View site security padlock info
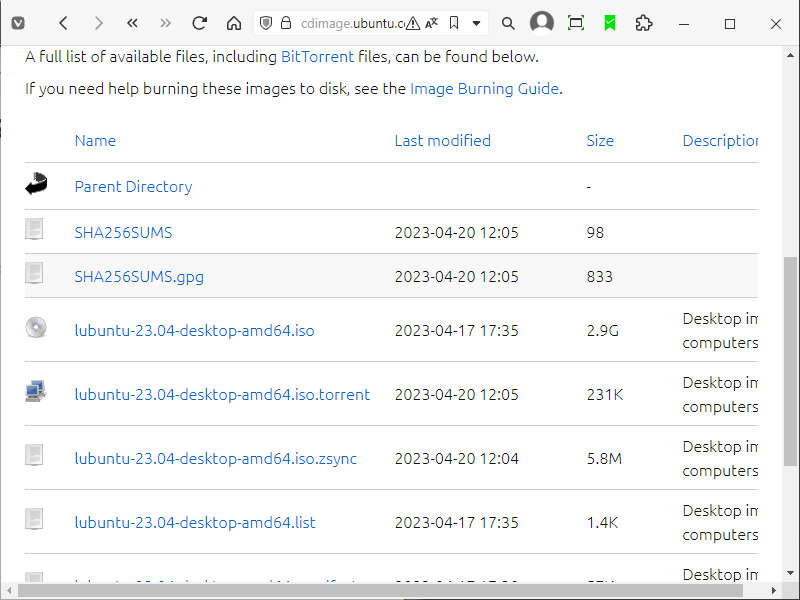Screen dimensions: 800x600 [286, 23]
